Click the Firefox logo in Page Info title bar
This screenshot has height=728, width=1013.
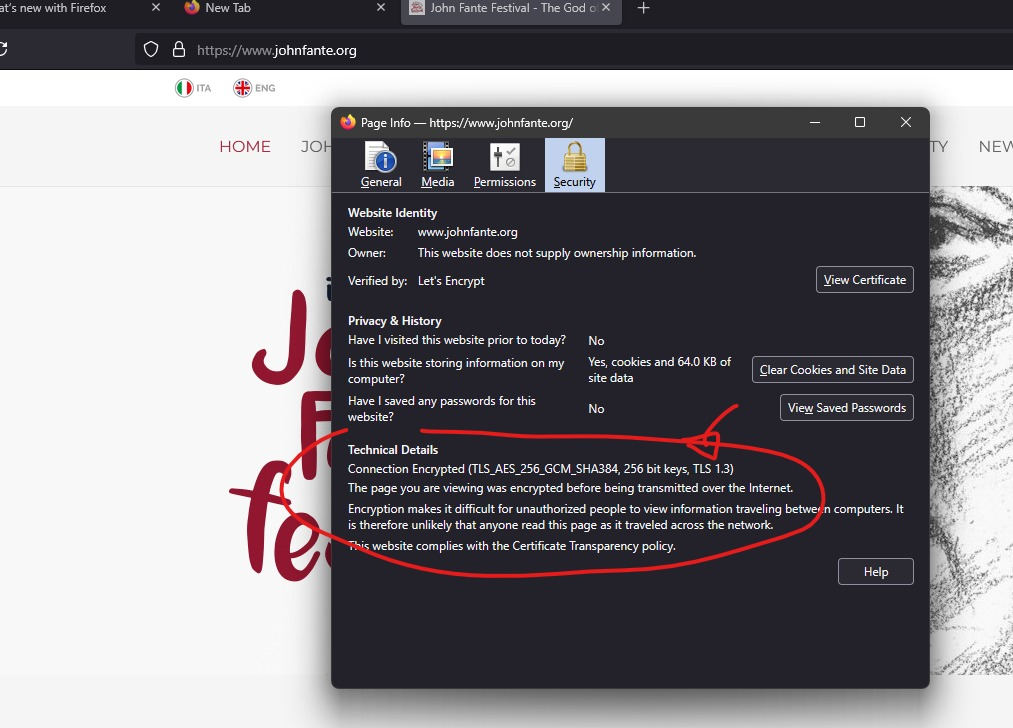point(348,122)
